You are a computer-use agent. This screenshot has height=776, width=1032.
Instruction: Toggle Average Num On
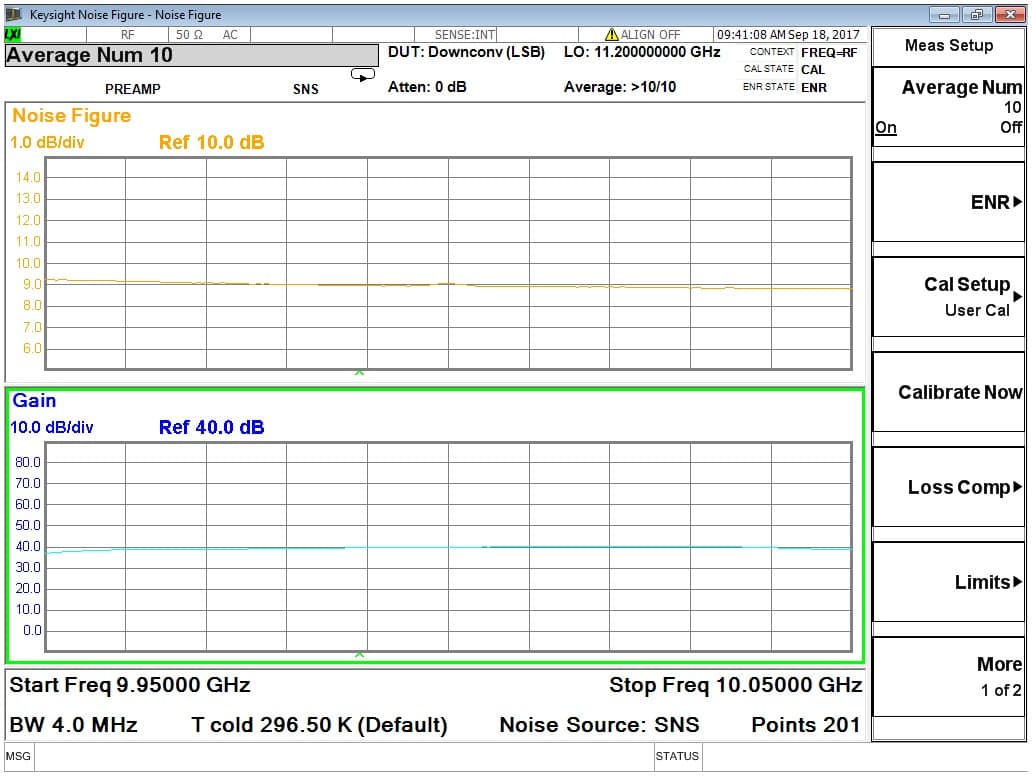pyautogui.click(x=885, y=128)
